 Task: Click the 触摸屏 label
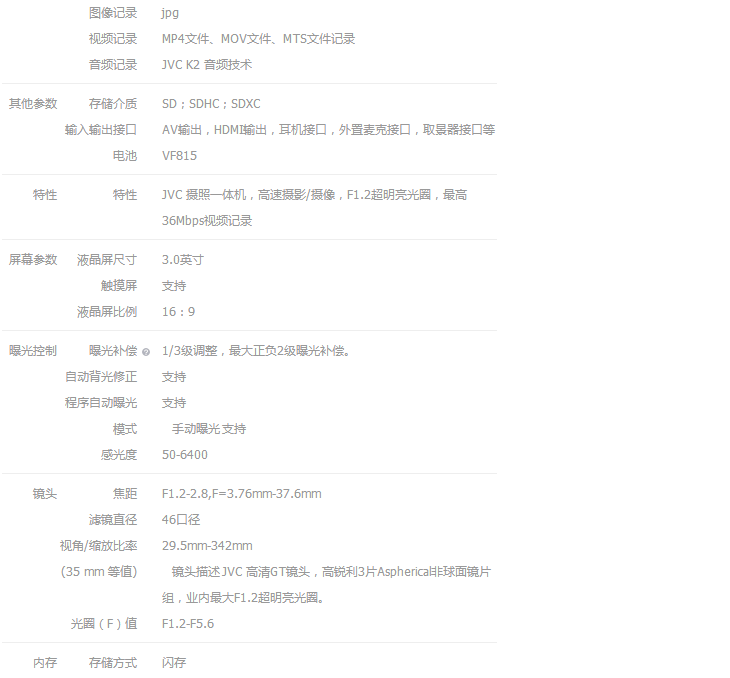click(x=118, y=286)
